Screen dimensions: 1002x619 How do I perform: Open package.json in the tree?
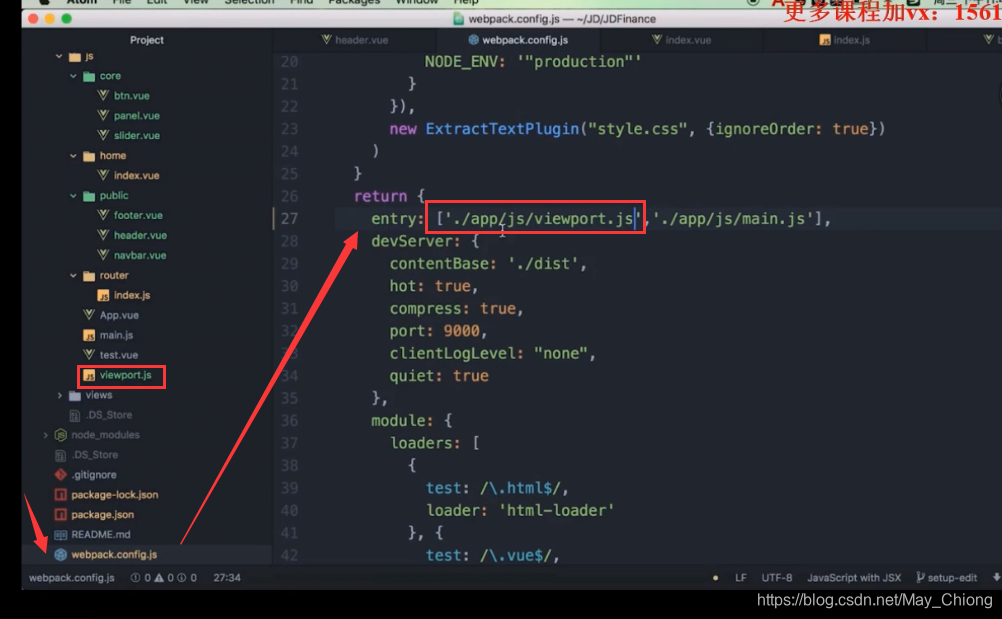[102, 515]
